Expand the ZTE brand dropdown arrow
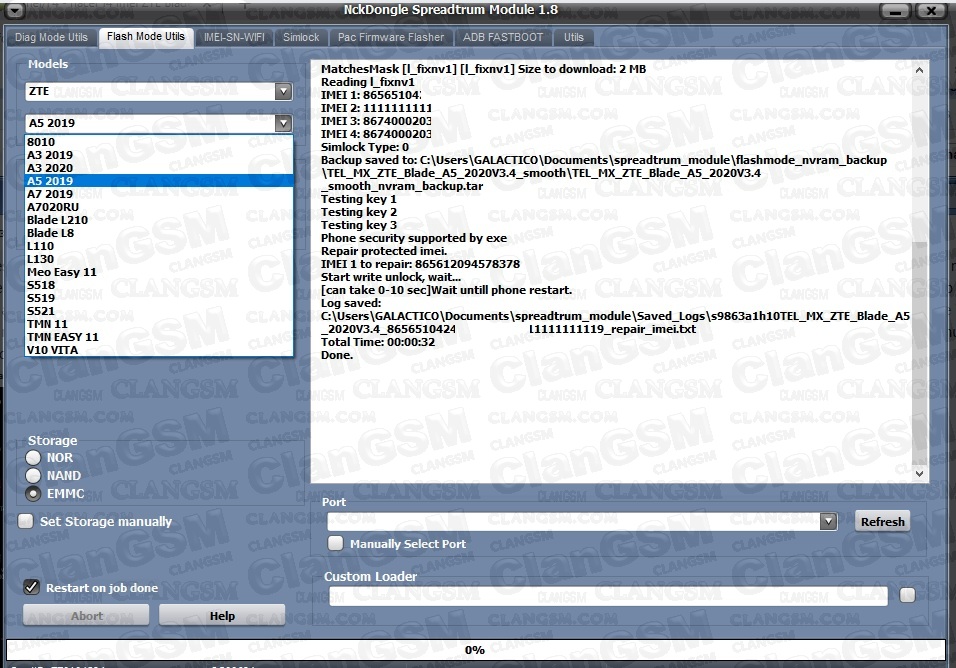 pyautogui.click(x=283, y=91)
